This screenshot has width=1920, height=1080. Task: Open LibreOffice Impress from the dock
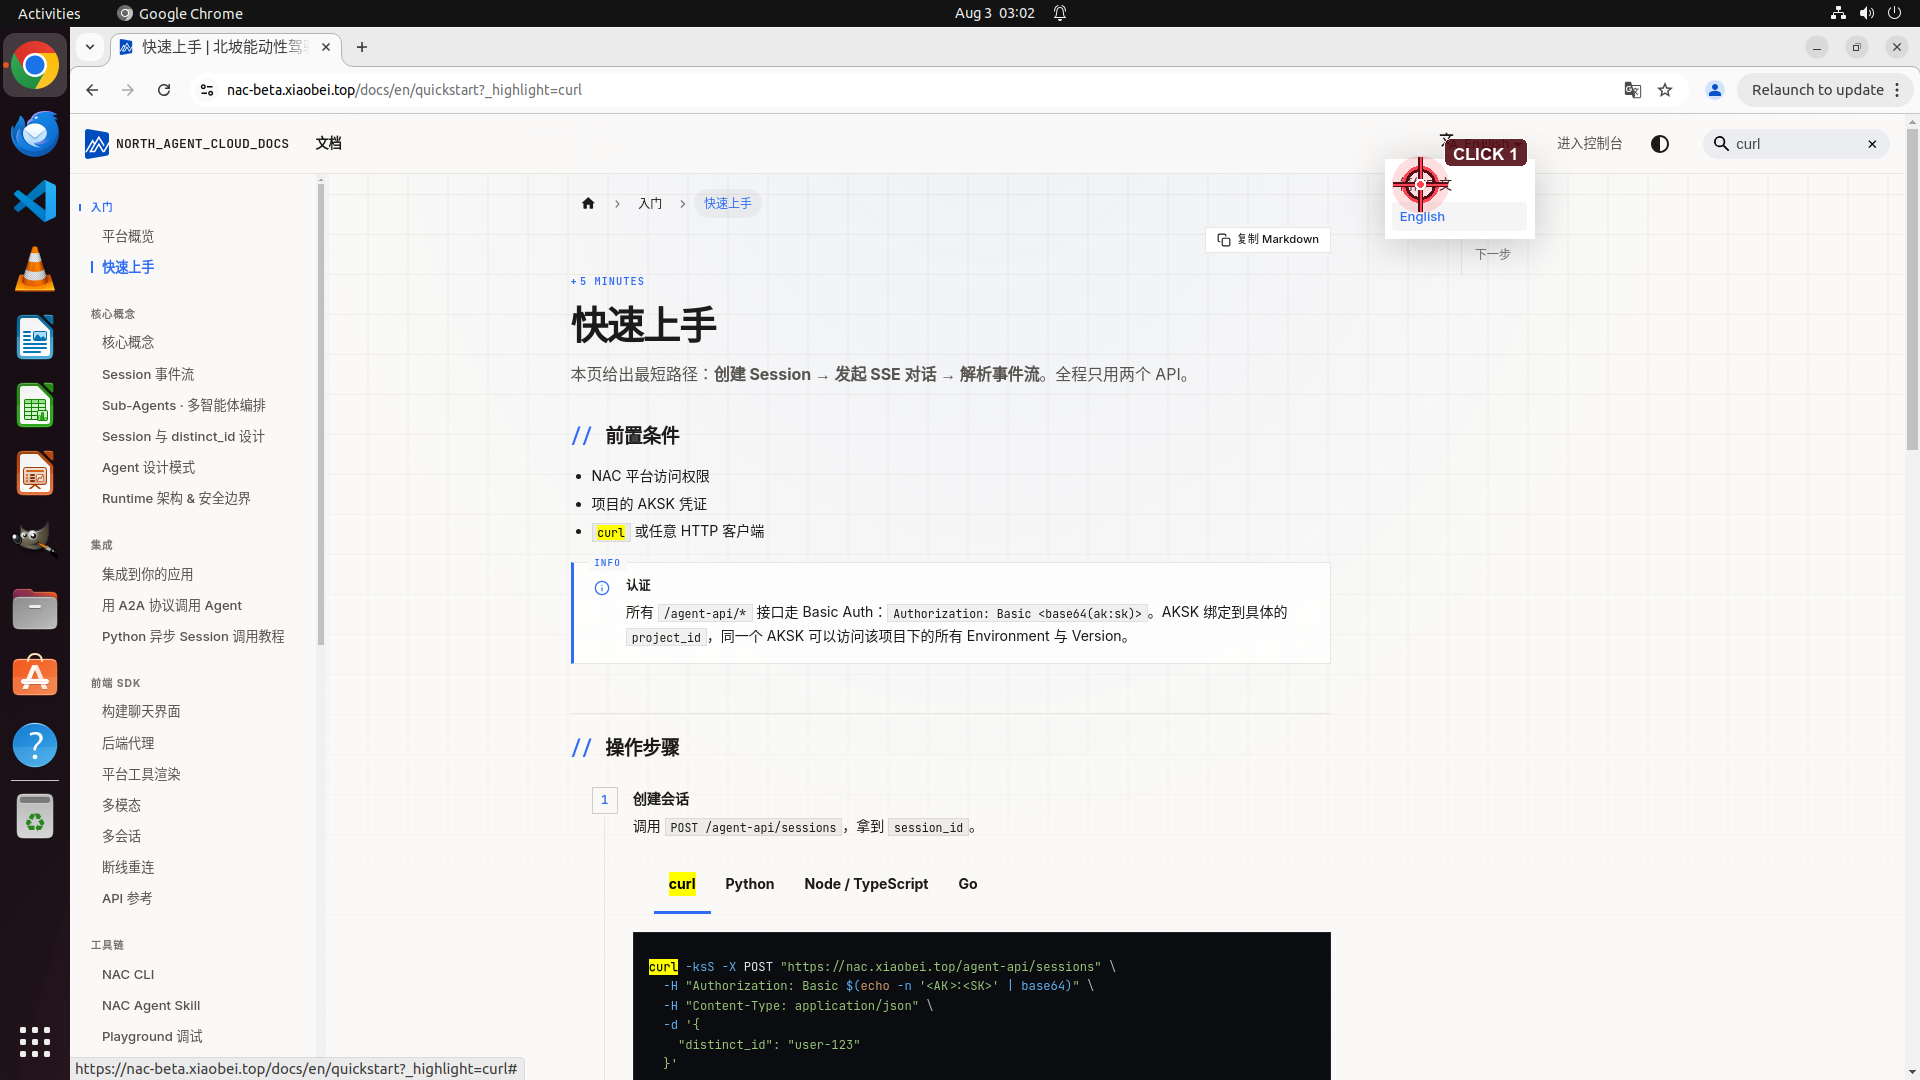tap(35, 474)
